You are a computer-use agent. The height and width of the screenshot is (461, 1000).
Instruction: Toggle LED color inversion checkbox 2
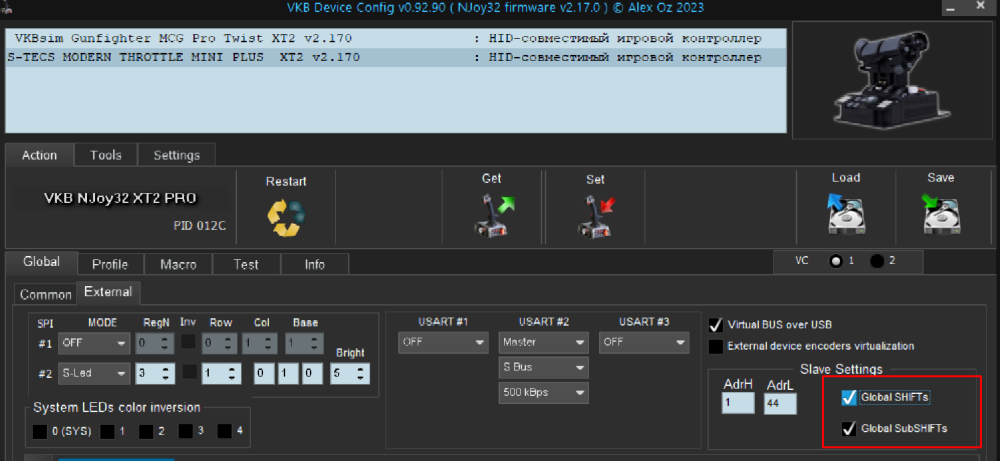(x=146, y=432)
